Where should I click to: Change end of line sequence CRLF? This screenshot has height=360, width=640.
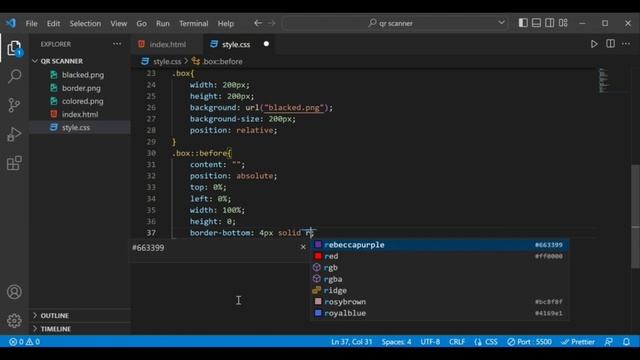tap(457, 342)
